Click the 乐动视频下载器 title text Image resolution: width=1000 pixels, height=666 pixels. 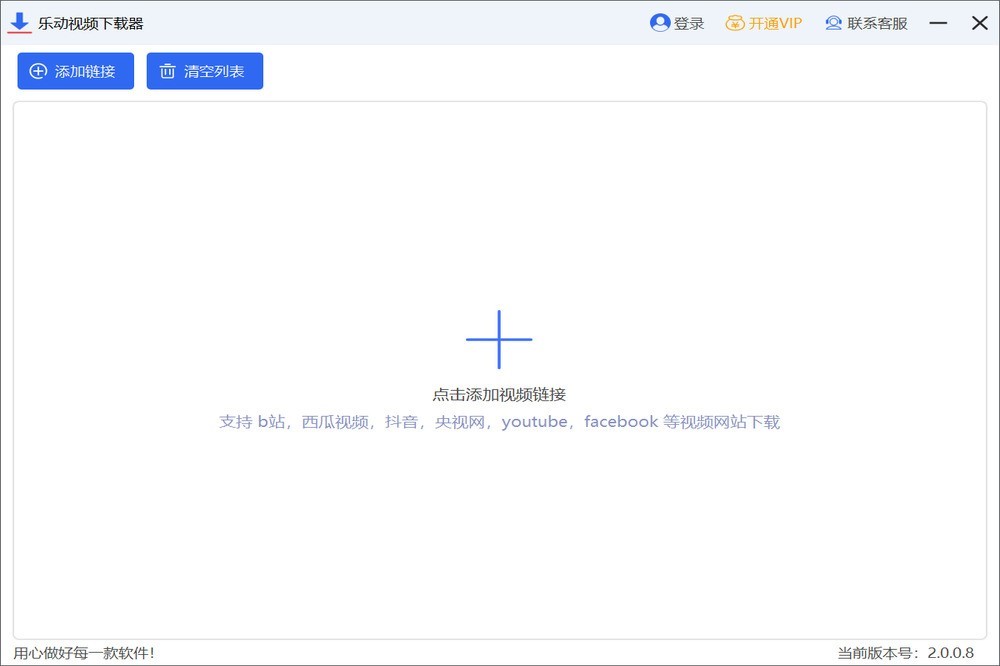click(x=91, y=23)
